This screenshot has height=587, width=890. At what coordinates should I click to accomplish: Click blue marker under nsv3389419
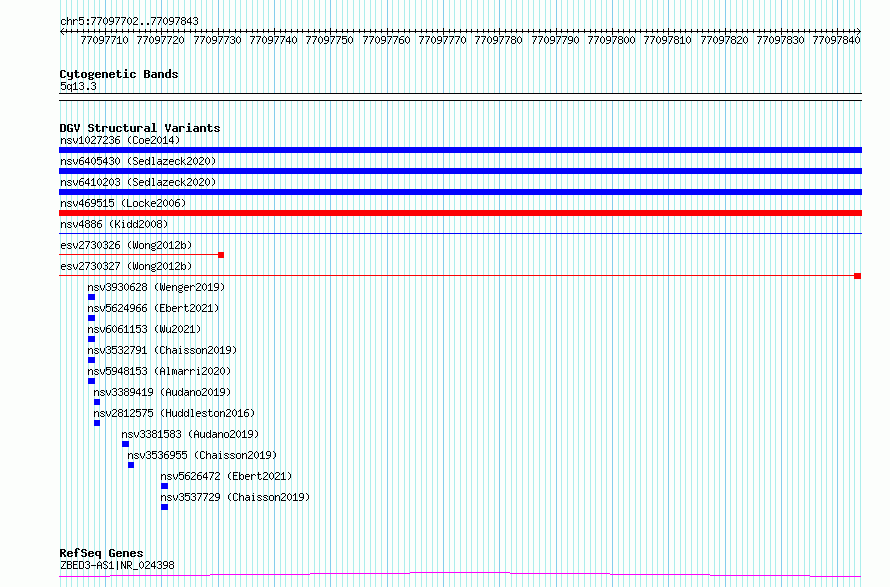click(97, 402)
